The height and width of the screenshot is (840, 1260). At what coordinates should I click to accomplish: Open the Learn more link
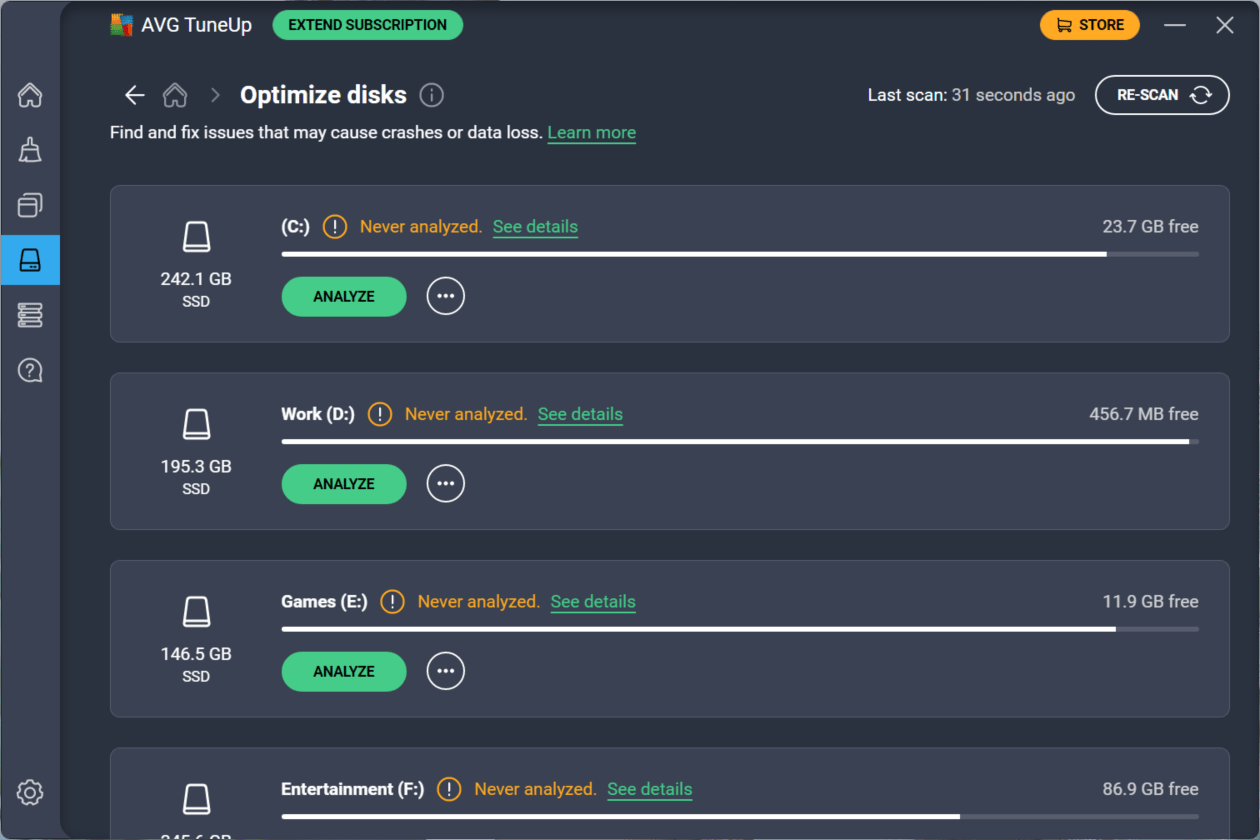pyautogui.click(x=591, y=133)
